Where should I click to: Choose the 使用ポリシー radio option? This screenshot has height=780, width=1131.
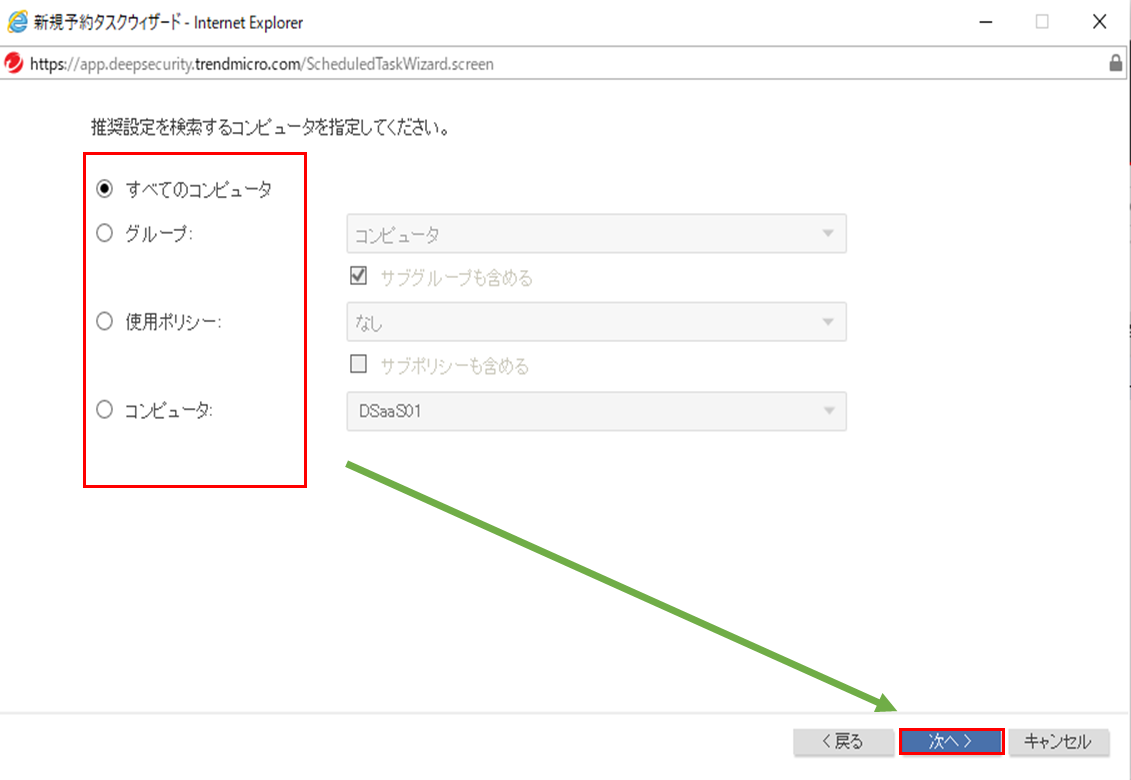point(105,321)
